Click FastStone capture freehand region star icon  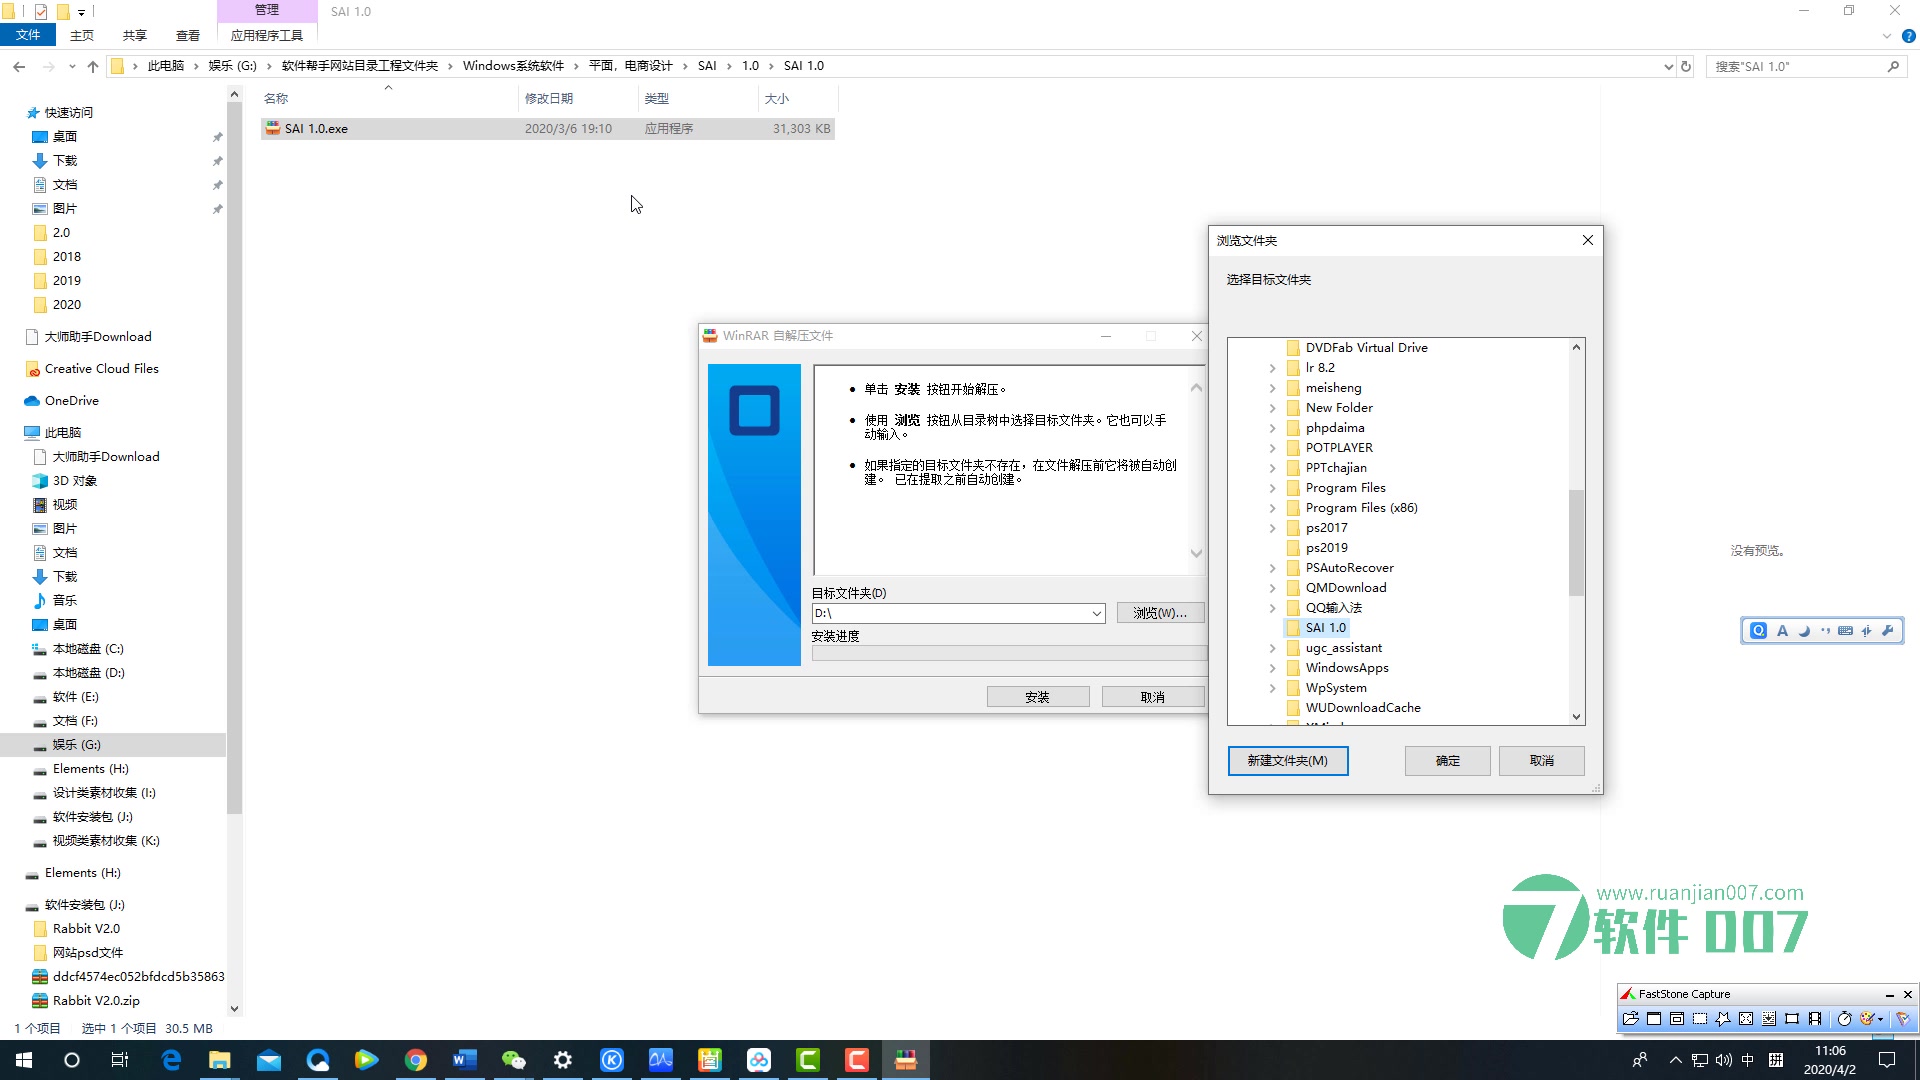click(1723, 1019)
